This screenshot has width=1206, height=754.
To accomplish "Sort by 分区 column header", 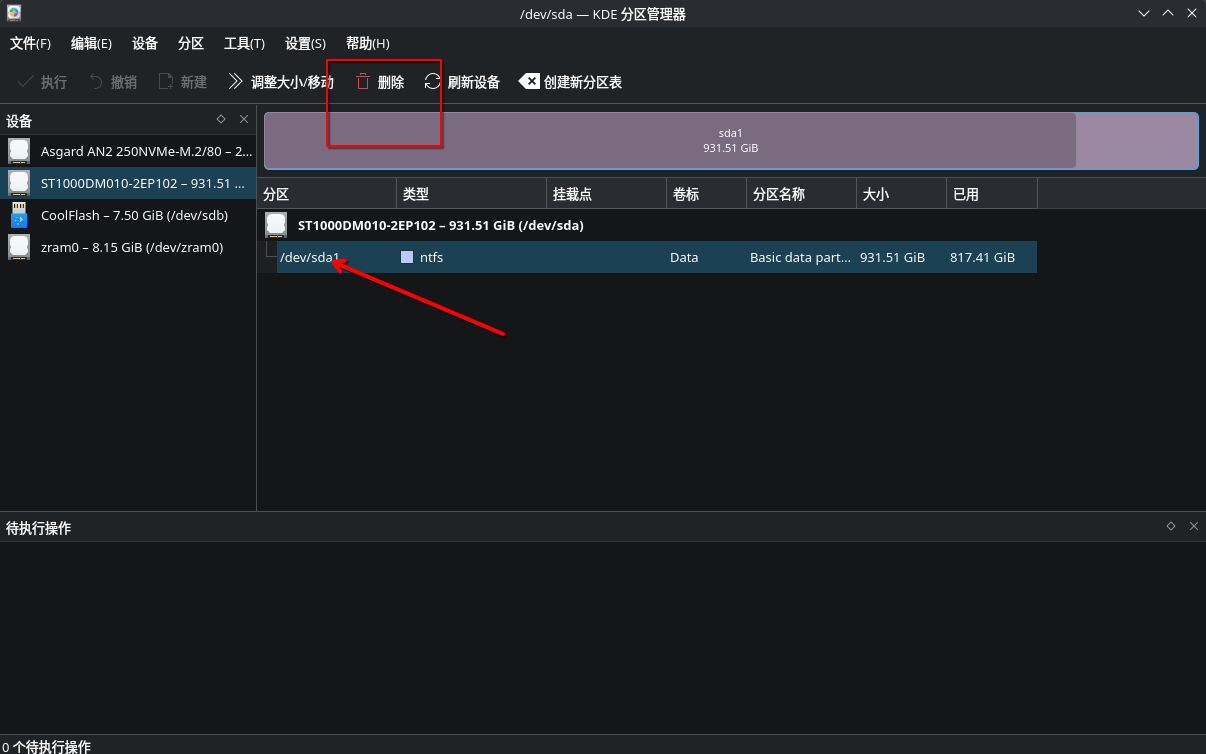I will [327, 194].
